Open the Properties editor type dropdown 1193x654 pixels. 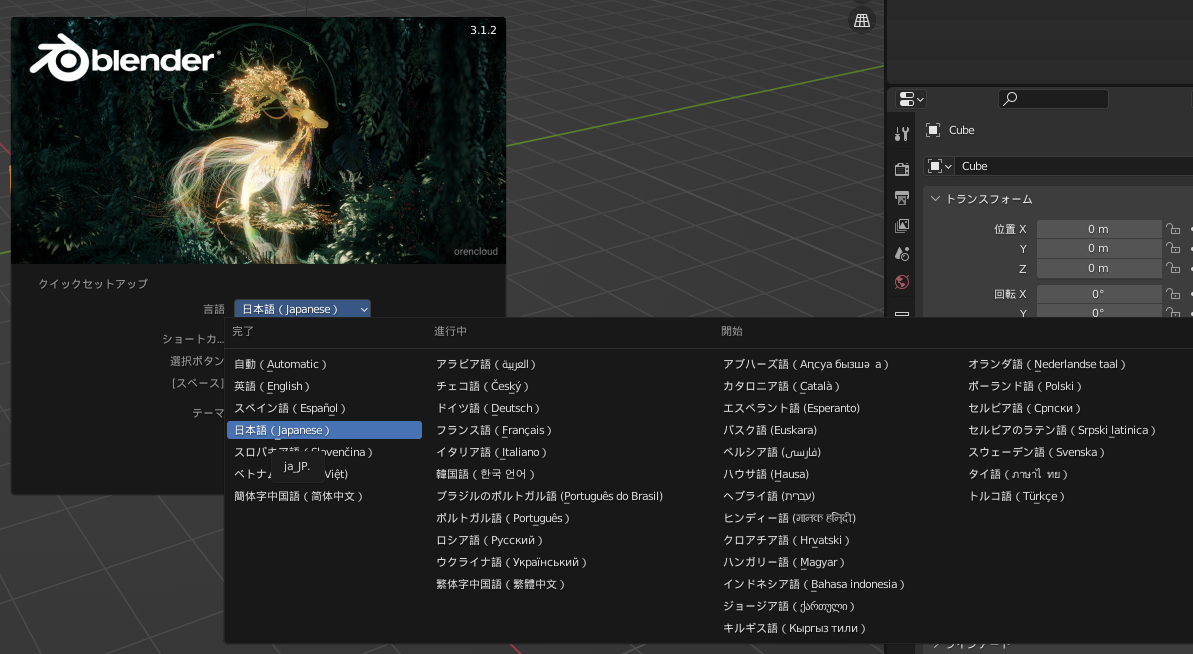coord(911,99)
